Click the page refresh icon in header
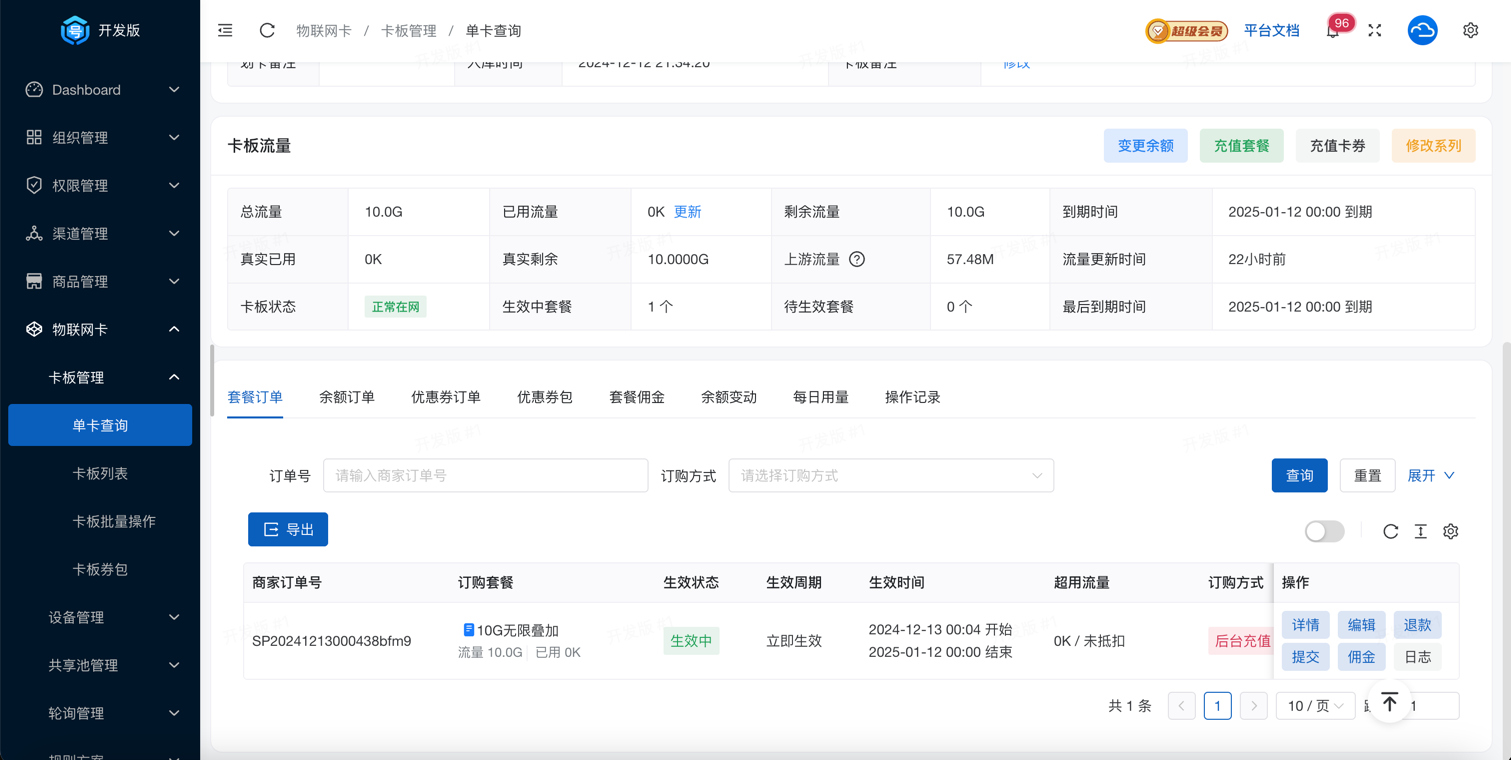 [267, 31]
